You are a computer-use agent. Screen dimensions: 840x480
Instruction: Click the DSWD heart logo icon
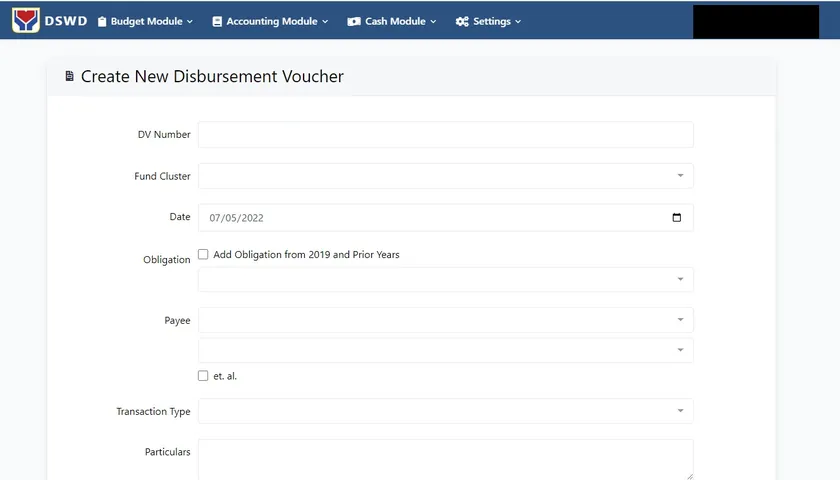(26, 20)
